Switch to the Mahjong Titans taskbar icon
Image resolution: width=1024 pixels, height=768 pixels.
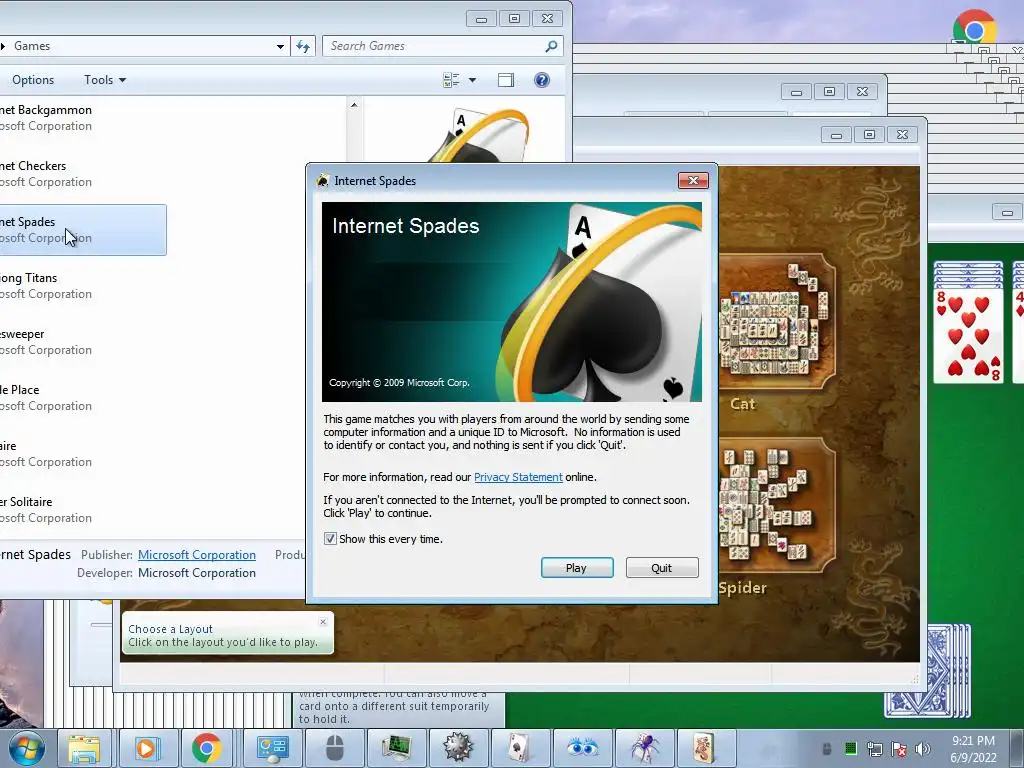[705, 748]
